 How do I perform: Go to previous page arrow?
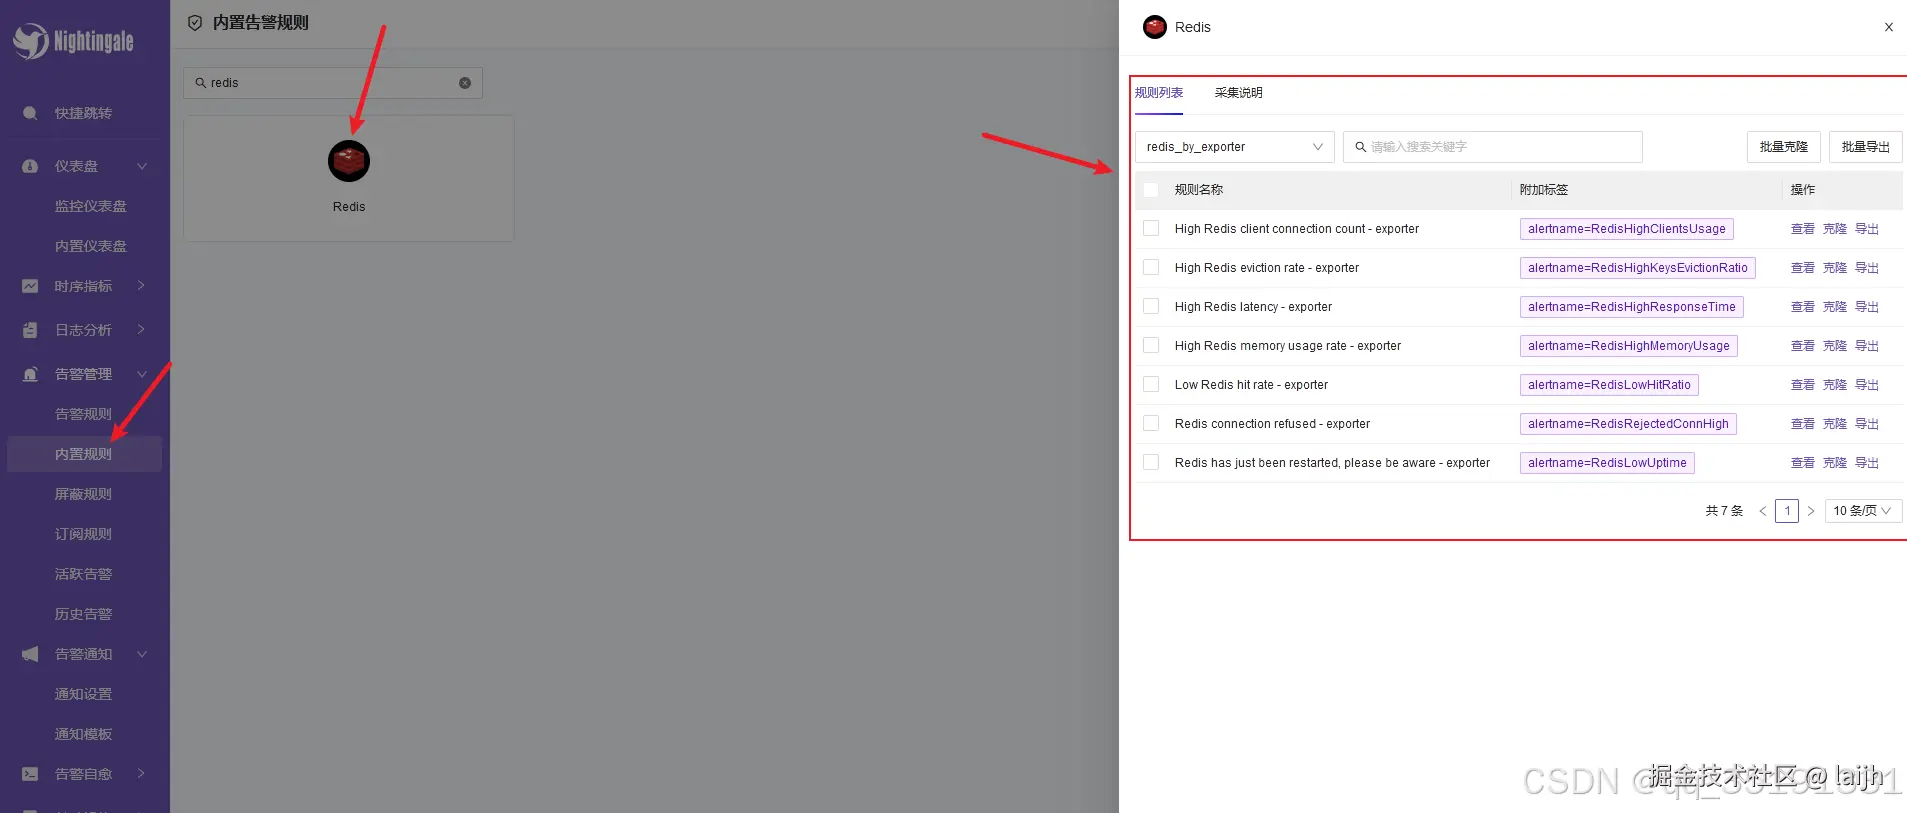tap(1763, 511)
